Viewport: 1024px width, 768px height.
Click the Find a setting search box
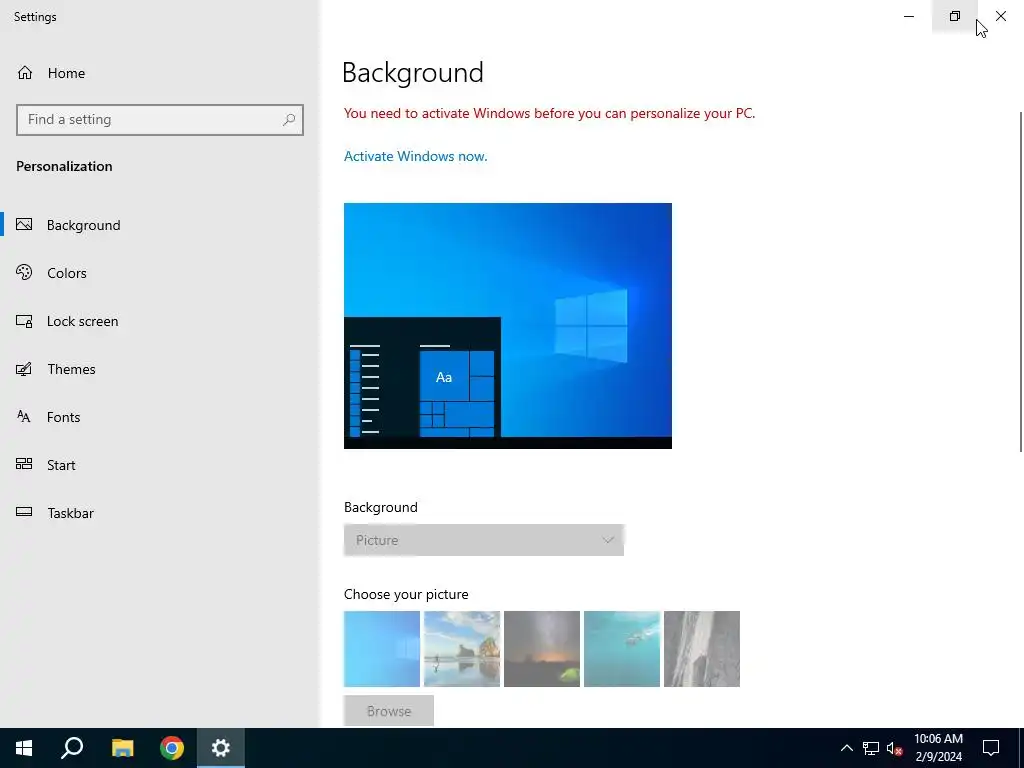pos(159,120)
